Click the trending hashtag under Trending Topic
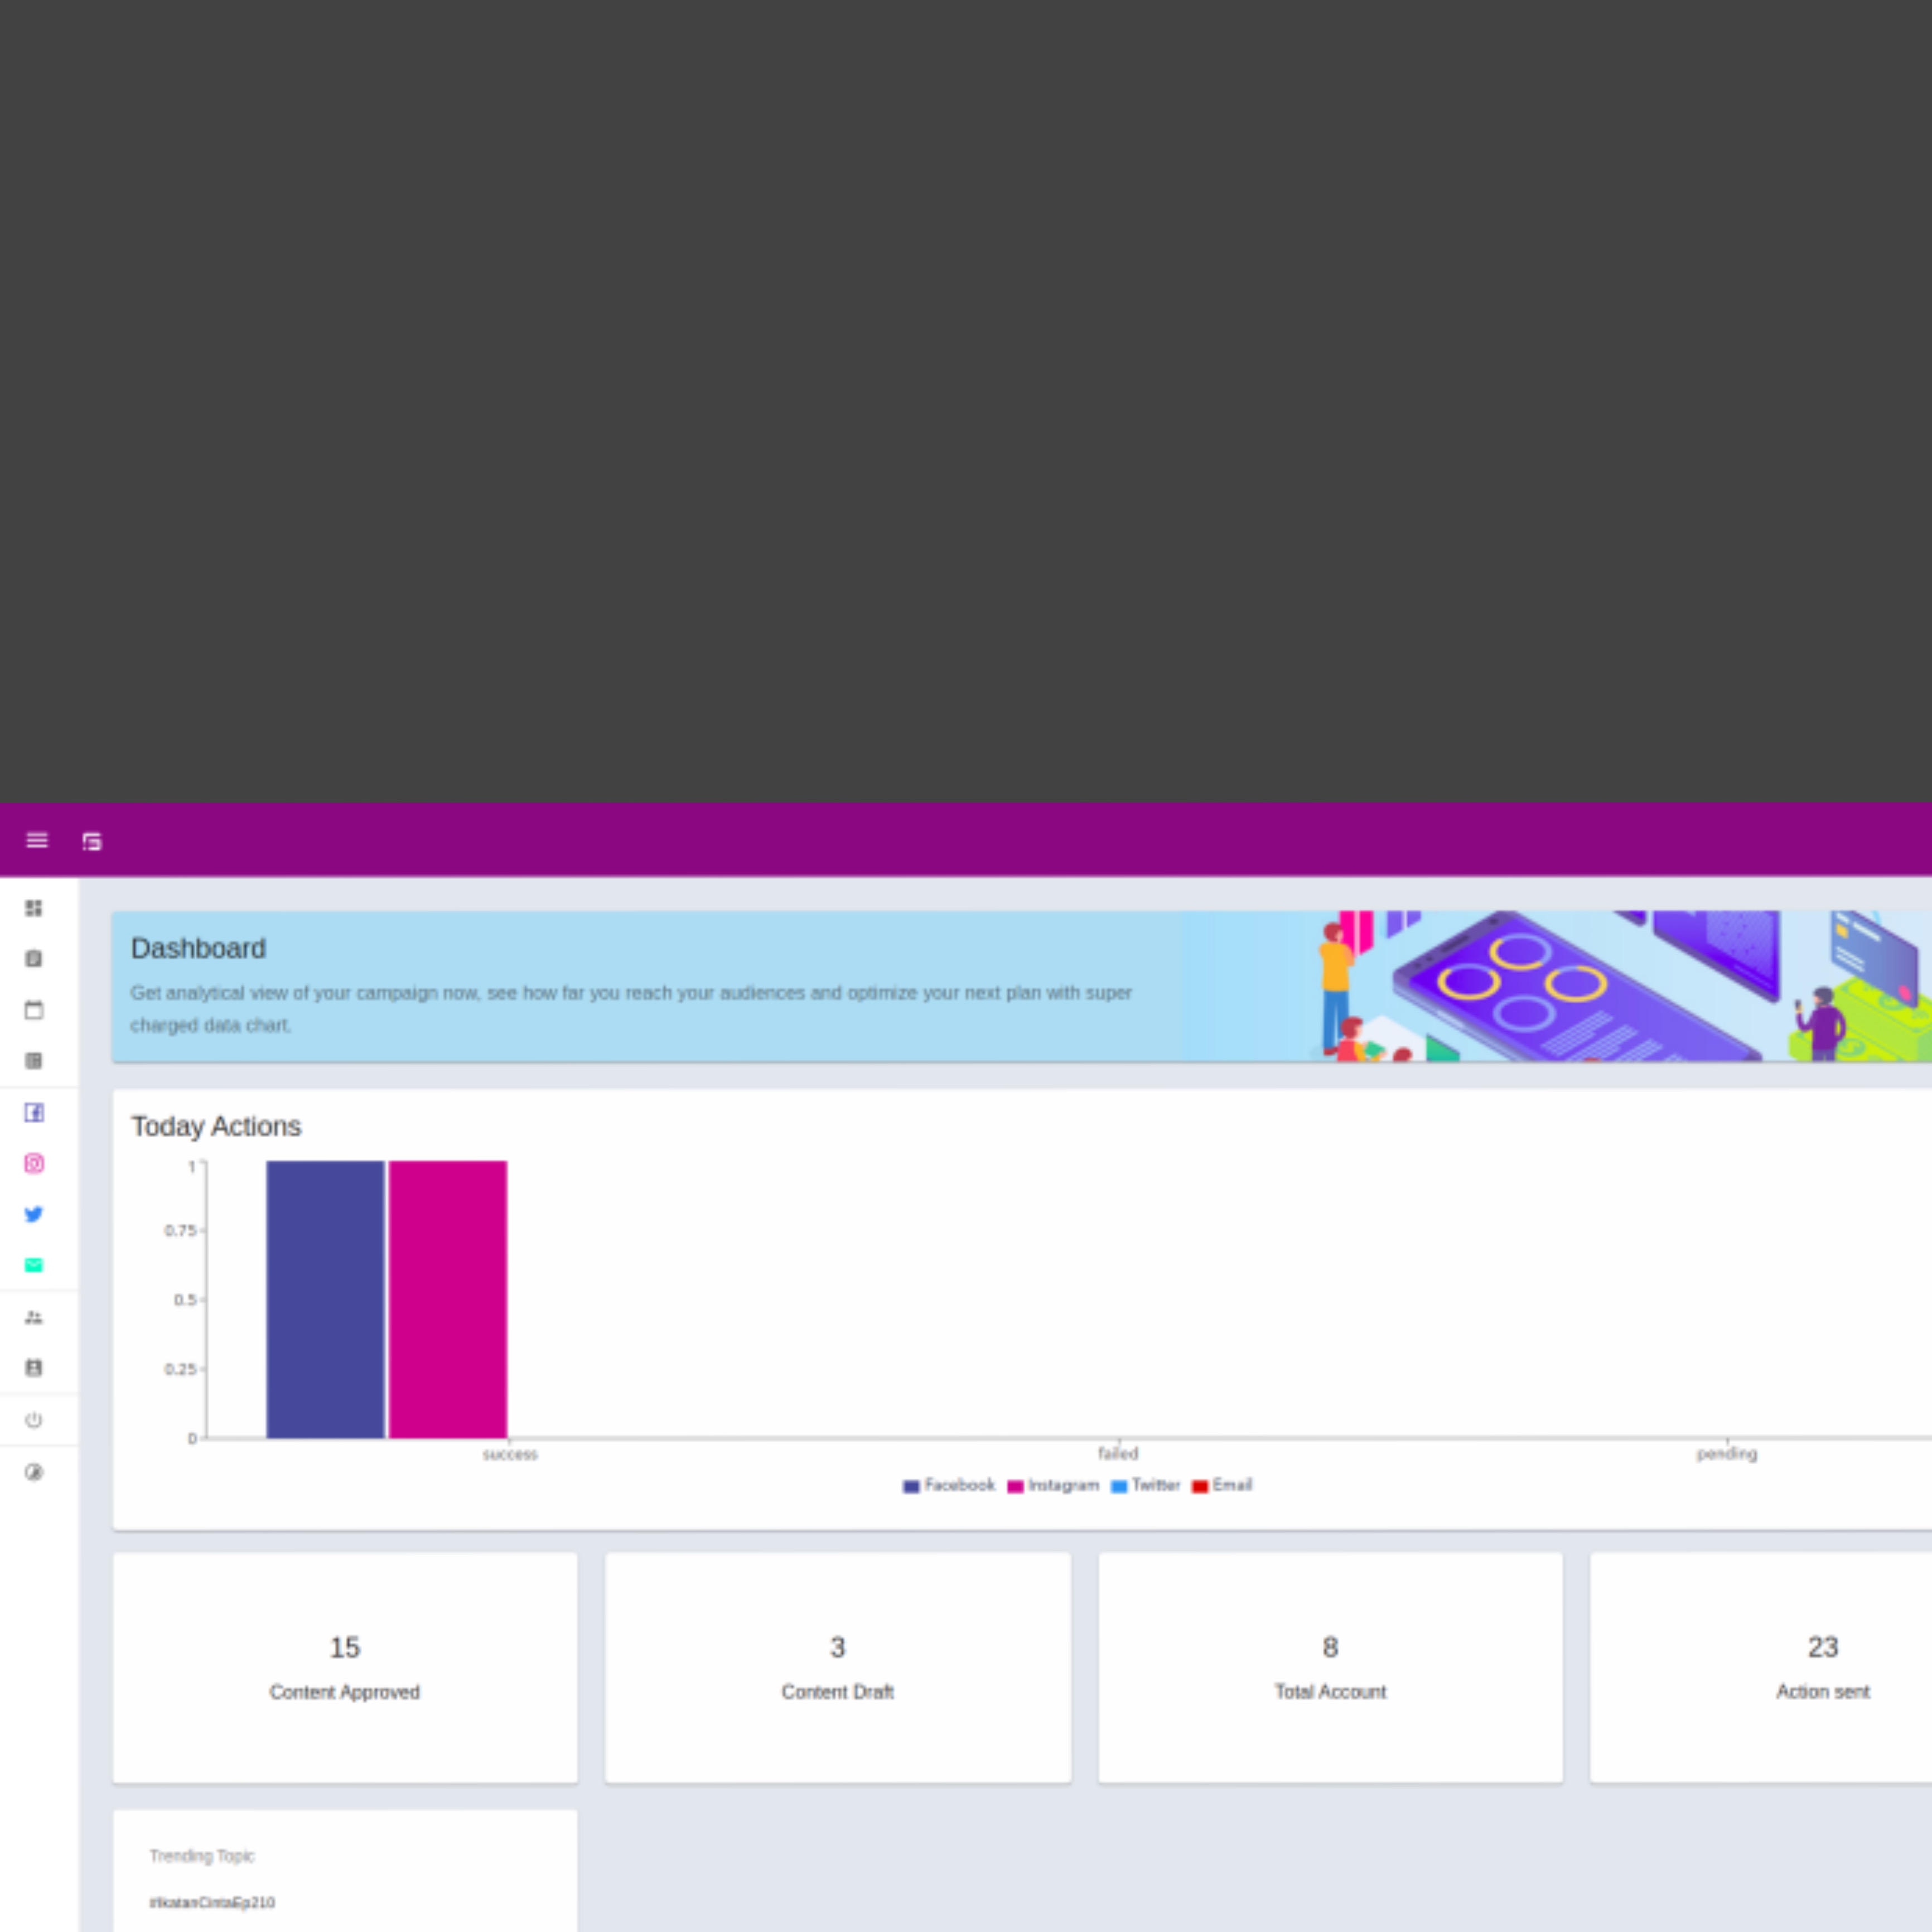 point(212,1902)
